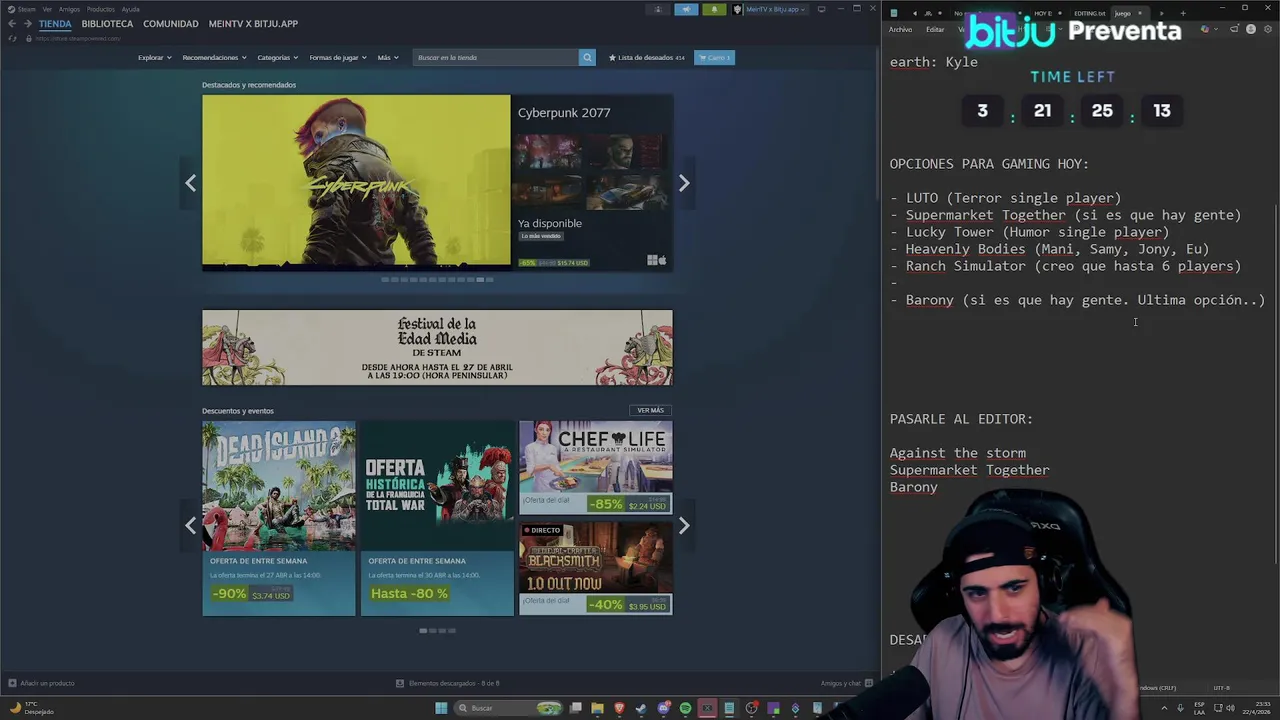1280x720 pixels.
Task: Open Blacksmith 1.0 Out Now card
Action: coord(596,569)
